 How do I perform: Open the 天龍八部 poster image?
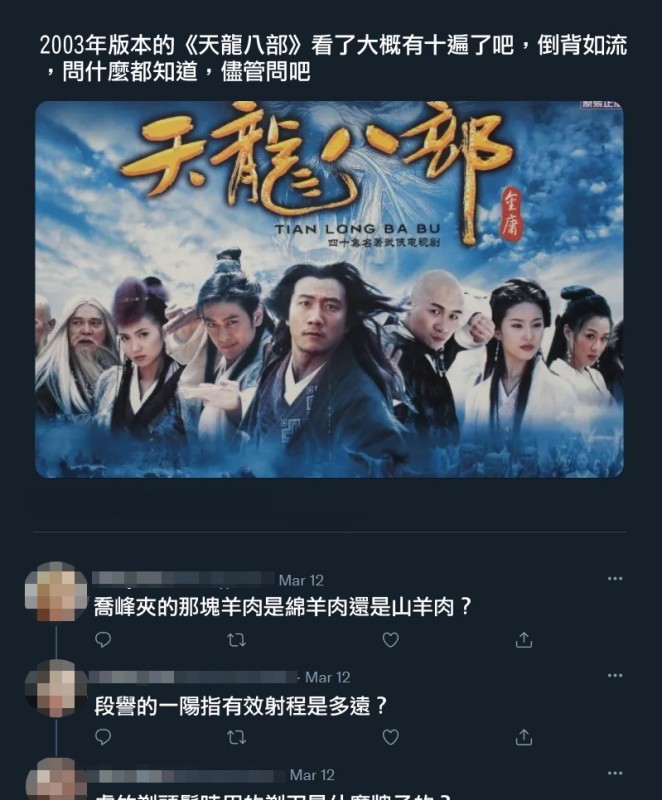coord(329,289)
